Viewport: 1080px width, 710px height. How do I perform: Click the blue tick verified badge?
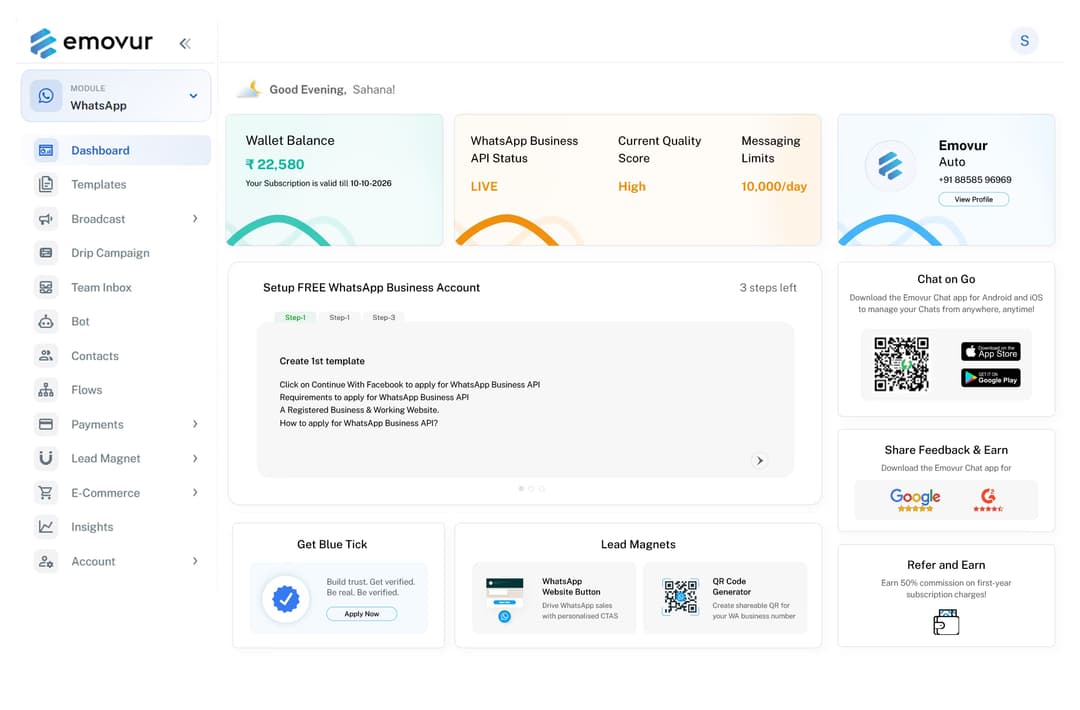tap(286, 598)
